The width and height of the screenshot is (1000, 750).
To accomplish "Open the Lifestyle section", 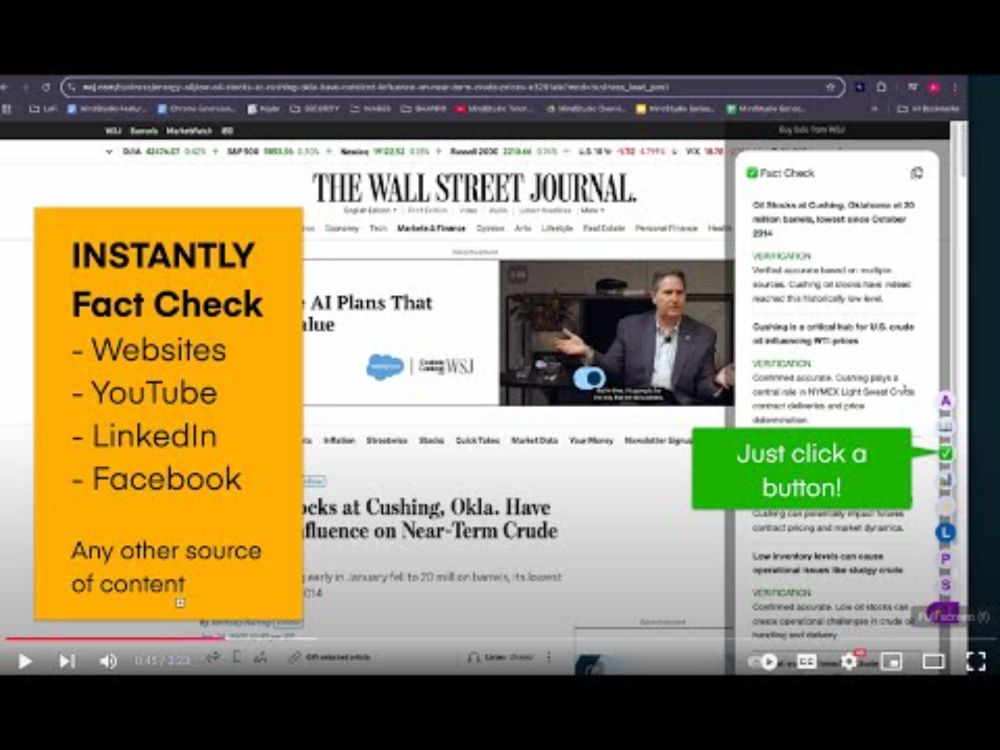I will pyautogui.click(x=557, y=228).
